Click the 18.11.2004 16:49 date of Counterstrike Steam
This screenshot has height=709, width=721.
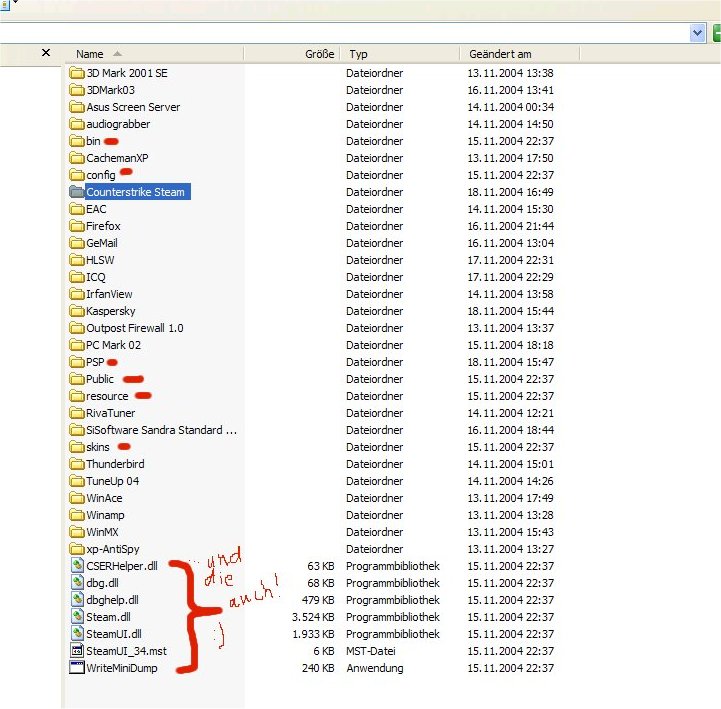tap(510, 192)
